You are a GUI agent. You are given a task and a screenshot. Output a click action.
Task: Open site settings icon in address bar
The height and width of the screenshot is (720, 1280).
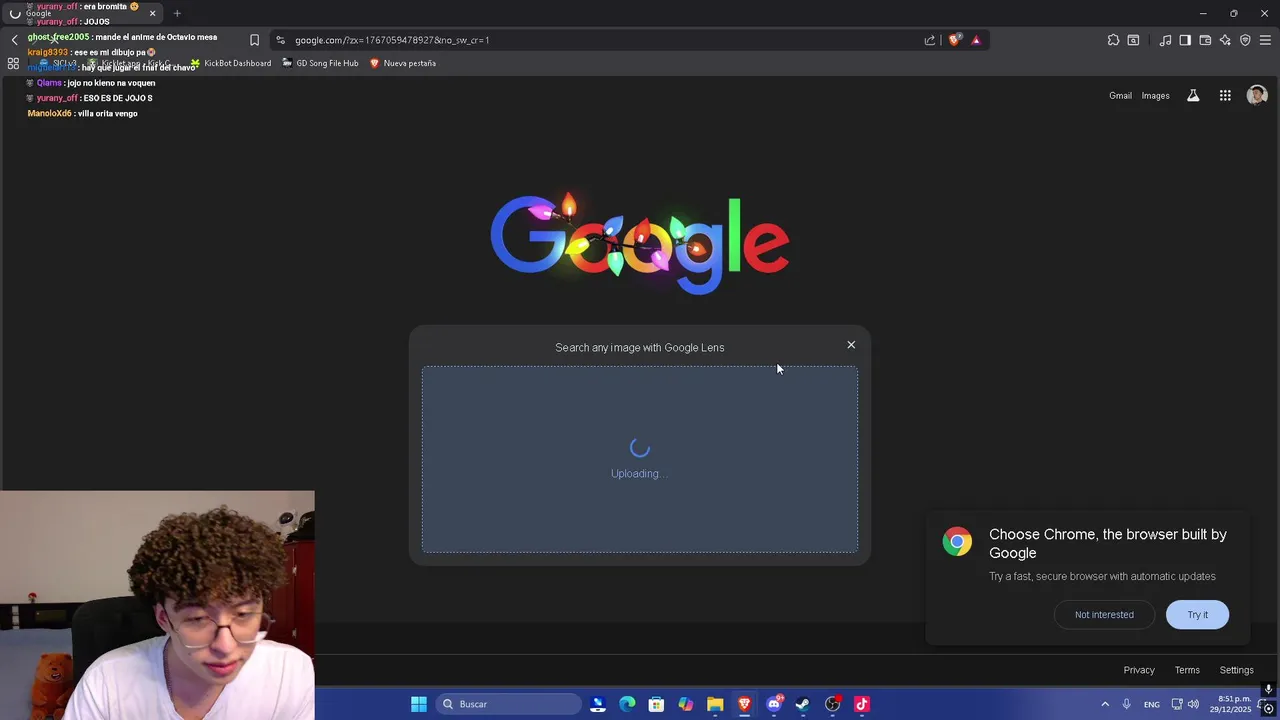coord(280,40)
